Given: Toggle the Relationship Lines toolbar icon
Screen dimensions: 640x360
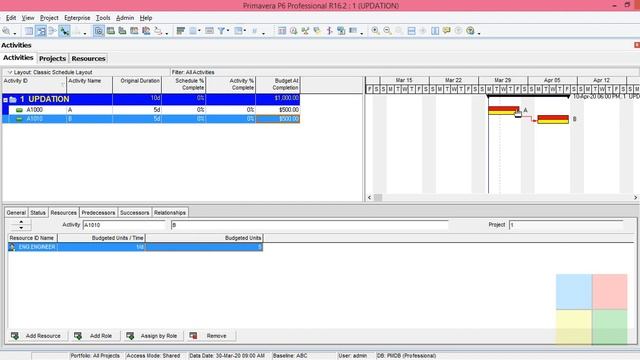Looking at the screenshot, I should coord(64,31).
